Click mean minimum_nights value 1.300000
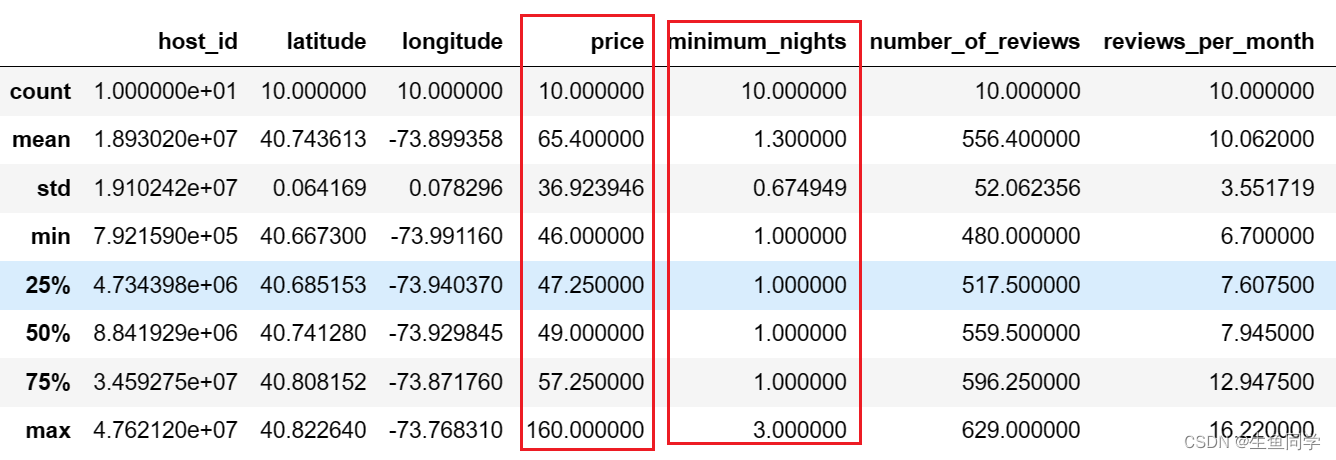Screen dimensions: 1336x460 799,139
